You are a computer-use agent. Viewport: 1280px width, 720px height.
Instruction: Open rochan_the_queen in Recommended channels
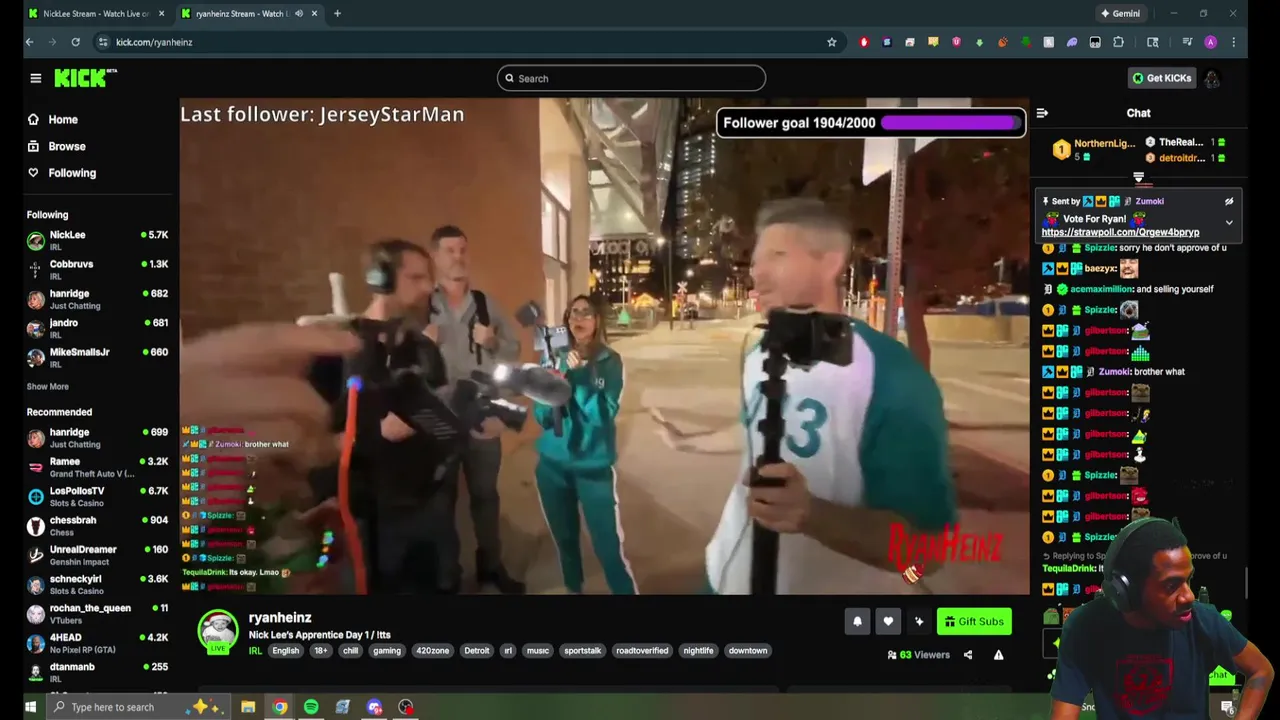(97, 613)
